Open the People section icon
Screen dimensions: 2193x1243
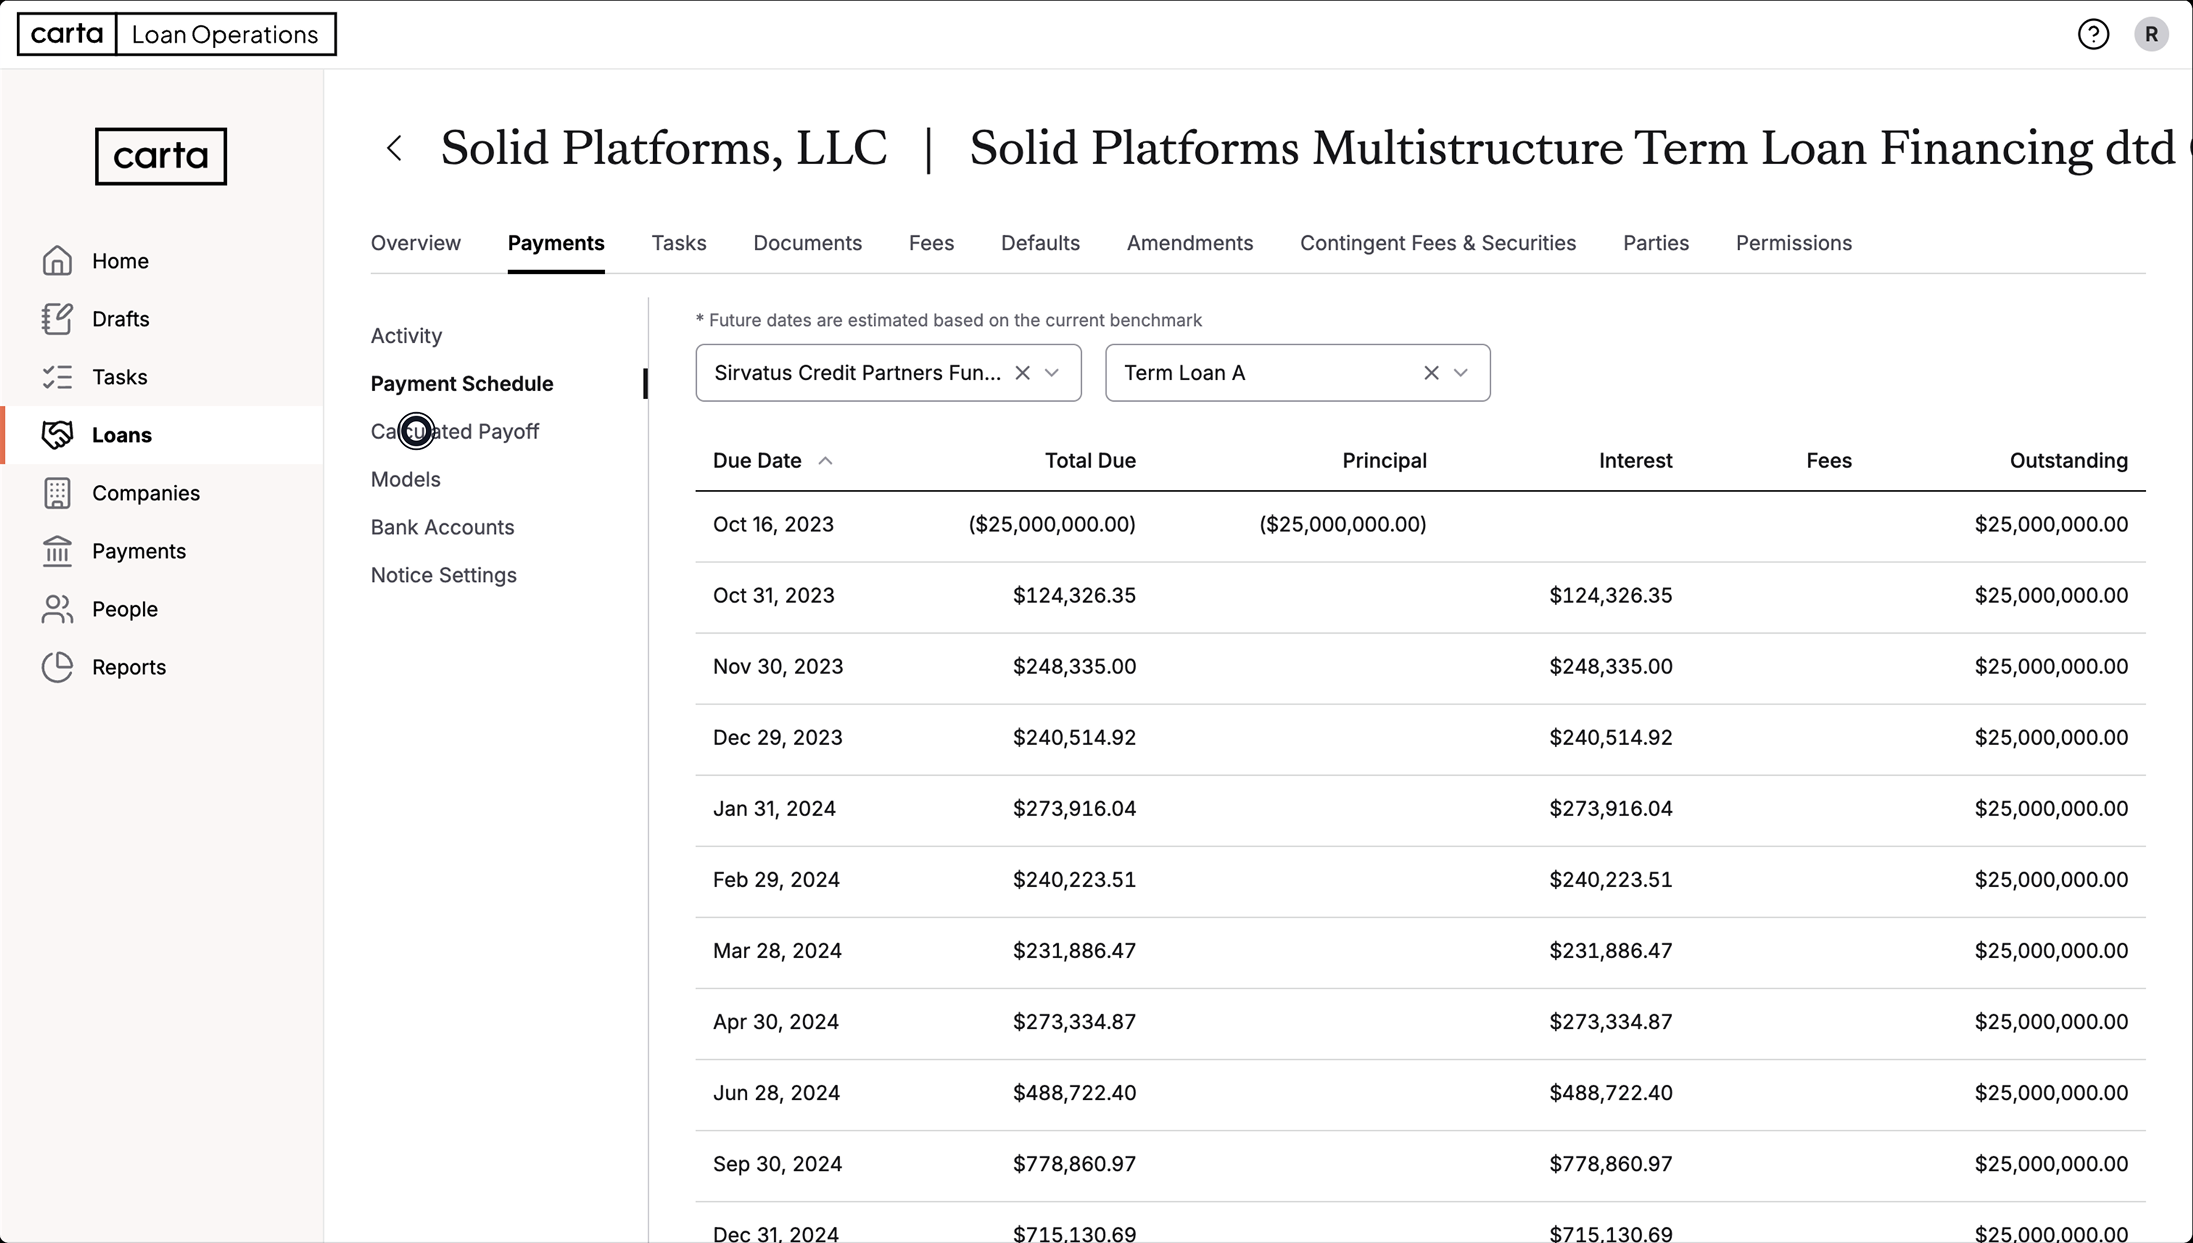tap(58, 608)
